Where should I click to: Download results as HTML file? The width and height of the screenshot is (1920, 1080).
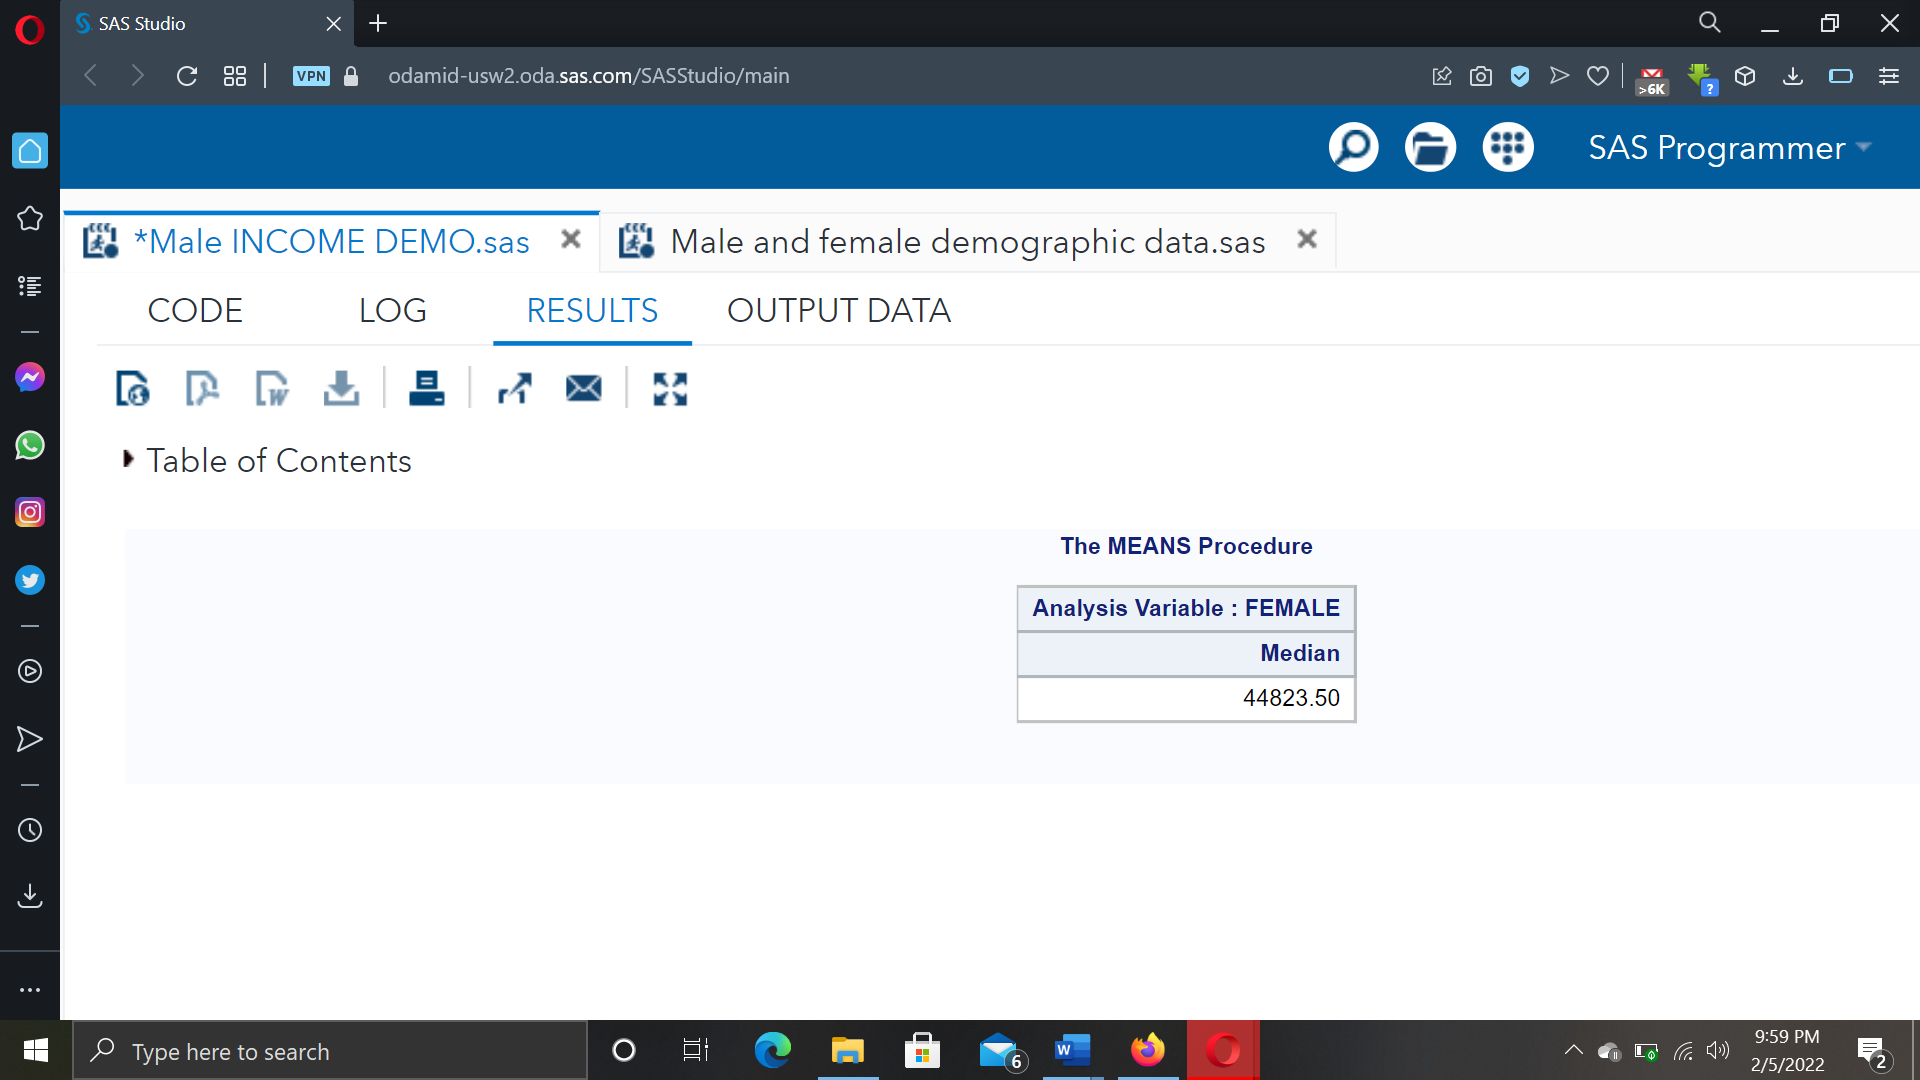point(133,389)
